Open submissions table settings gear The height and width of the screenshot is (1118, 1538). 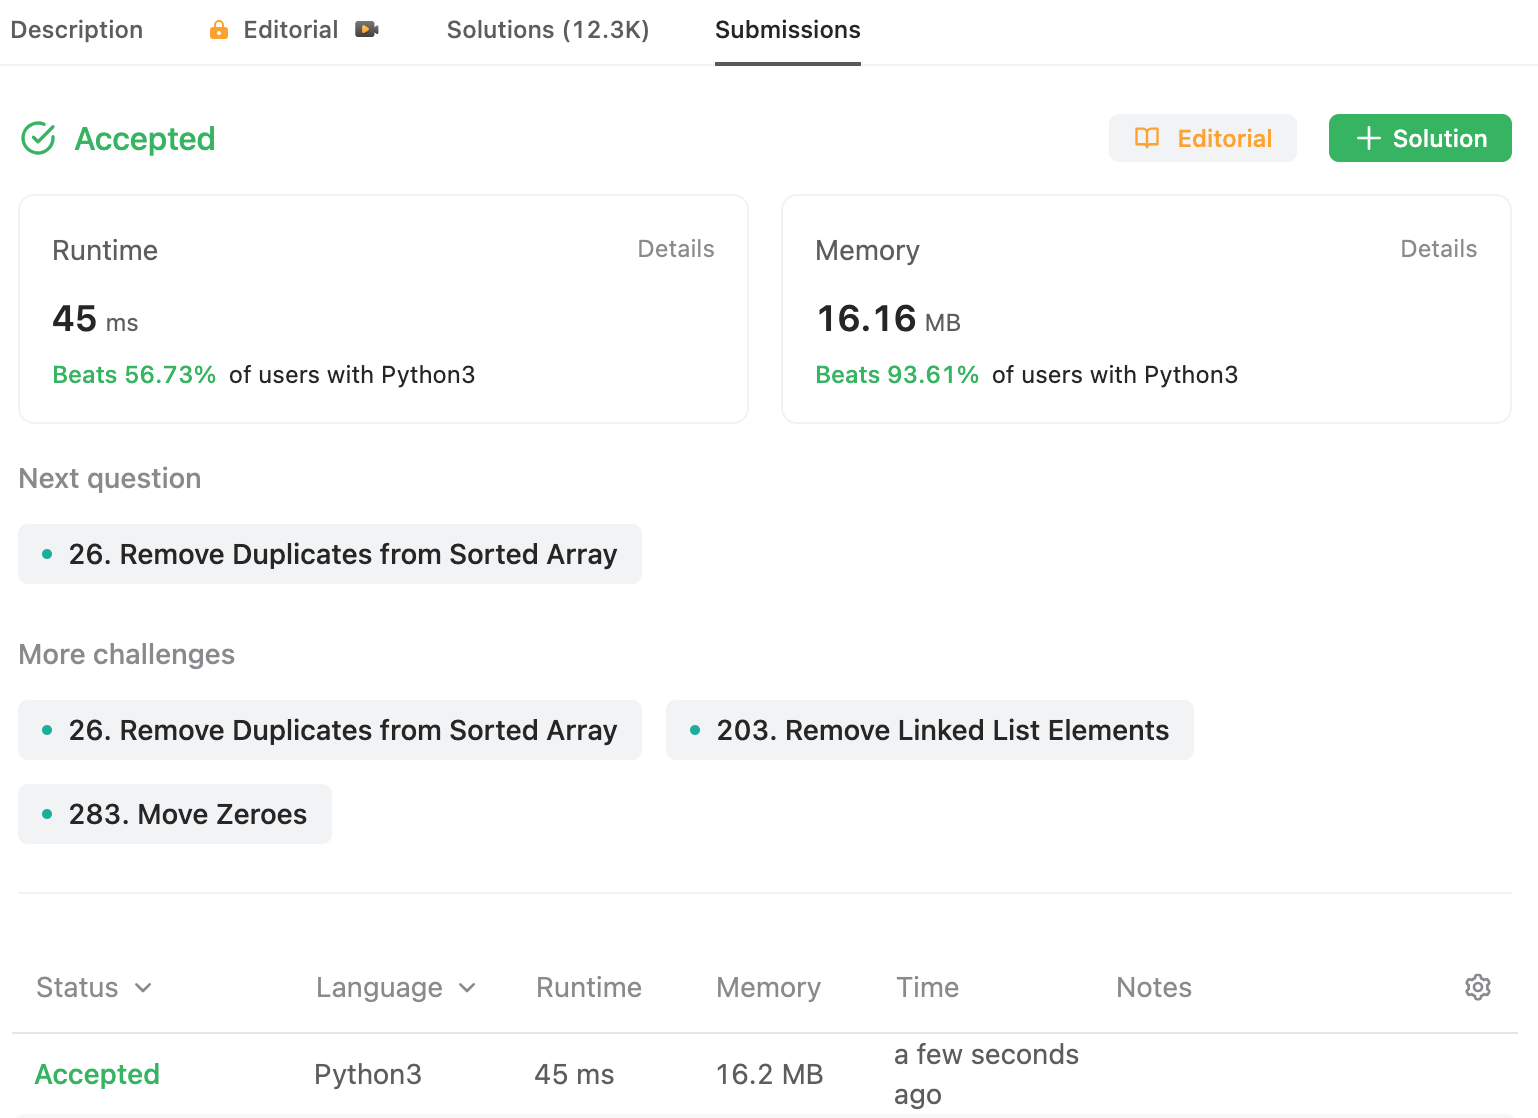pos(1477,987)
